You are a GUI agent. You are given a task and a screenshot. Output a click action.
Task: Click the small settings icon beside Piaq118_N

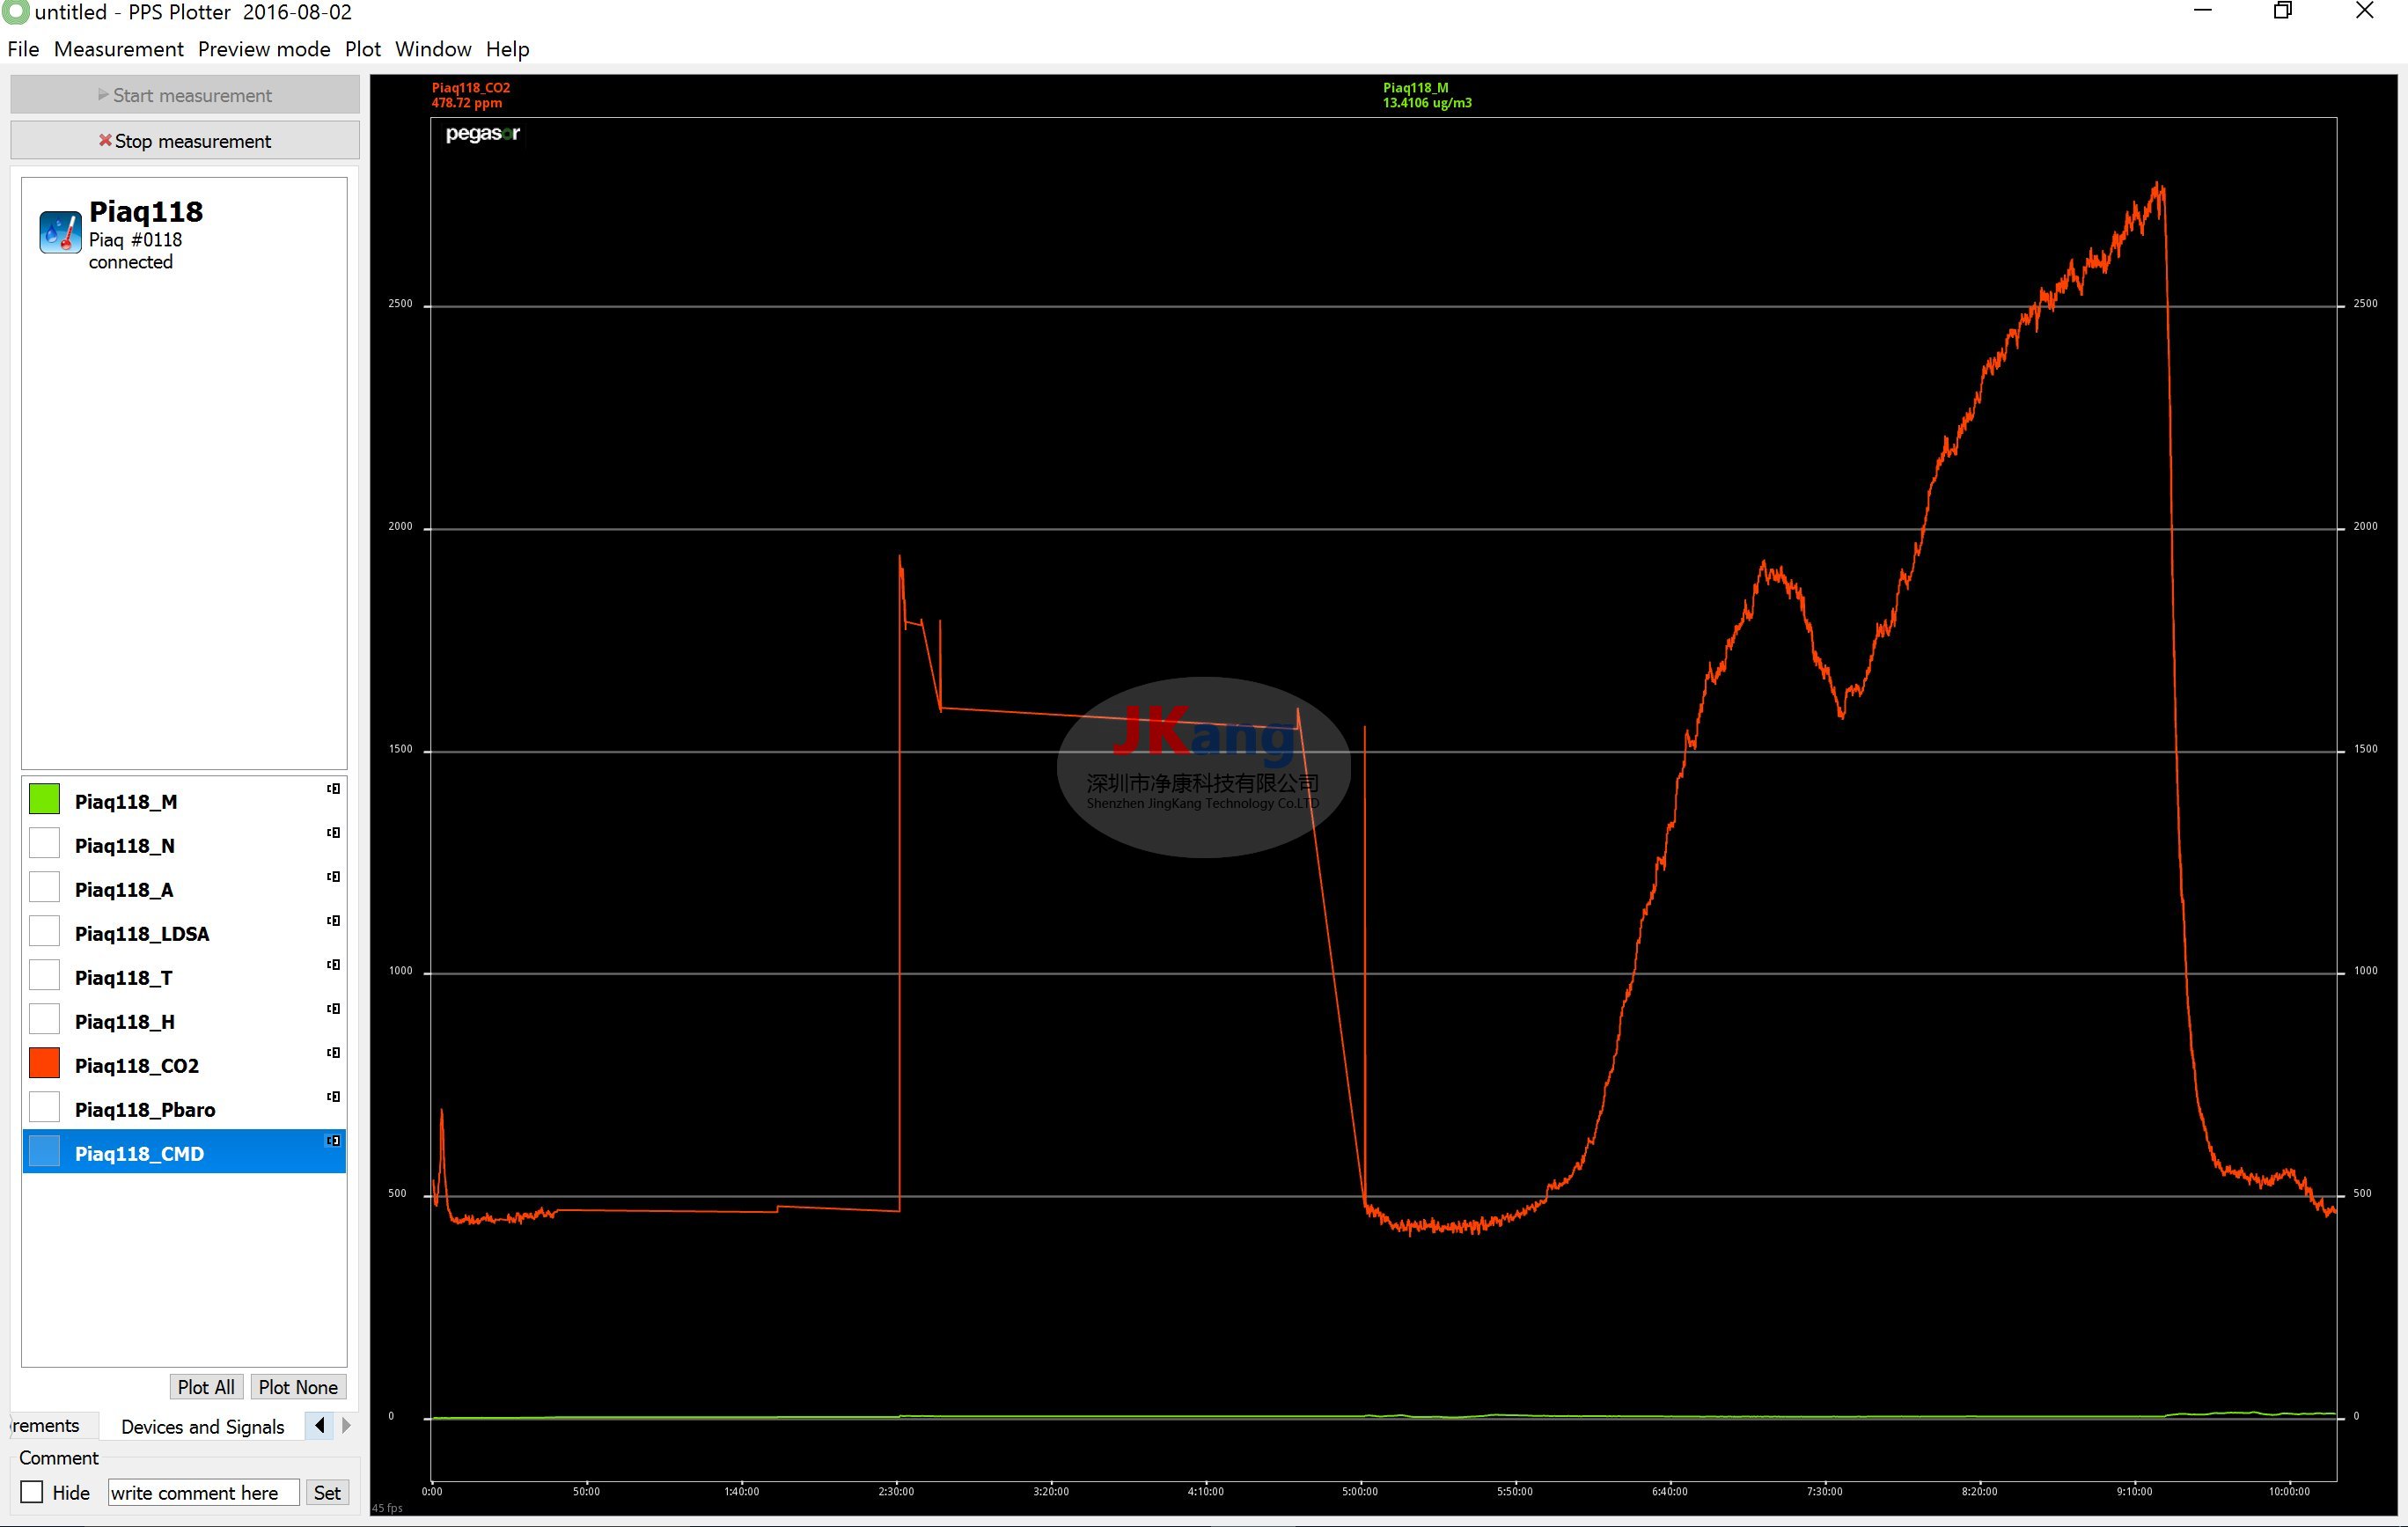(x=333, y=833)
